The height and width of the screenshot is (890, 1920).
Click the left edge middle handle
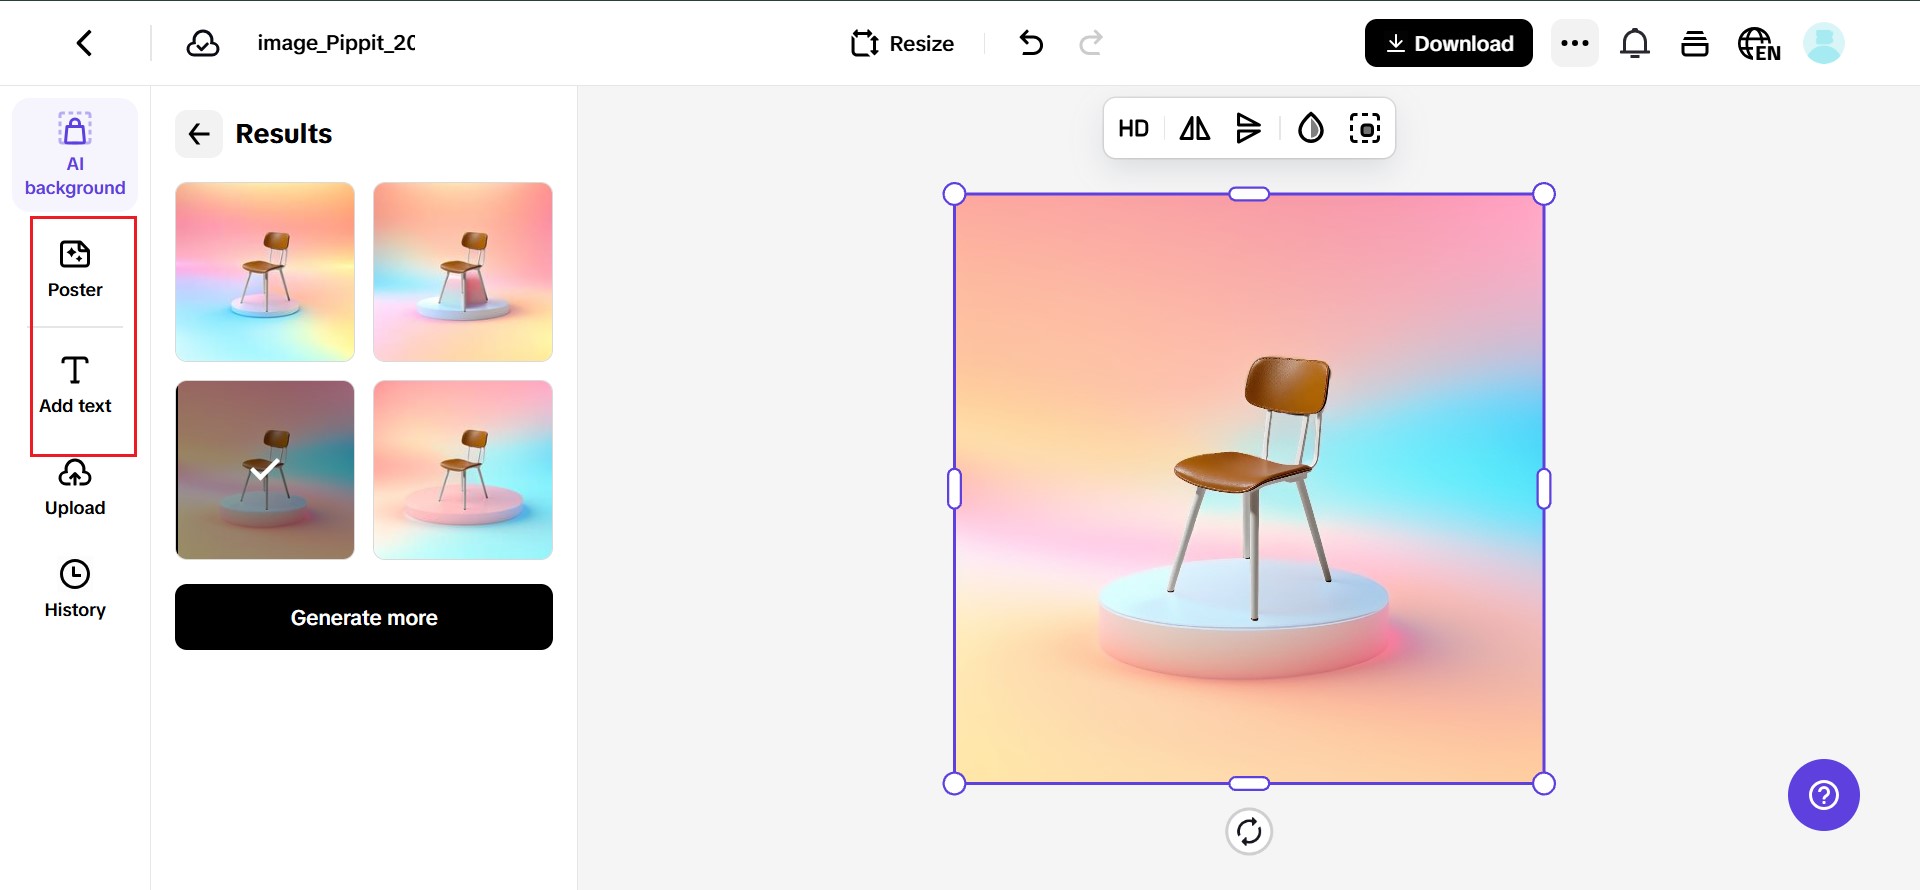955,489
